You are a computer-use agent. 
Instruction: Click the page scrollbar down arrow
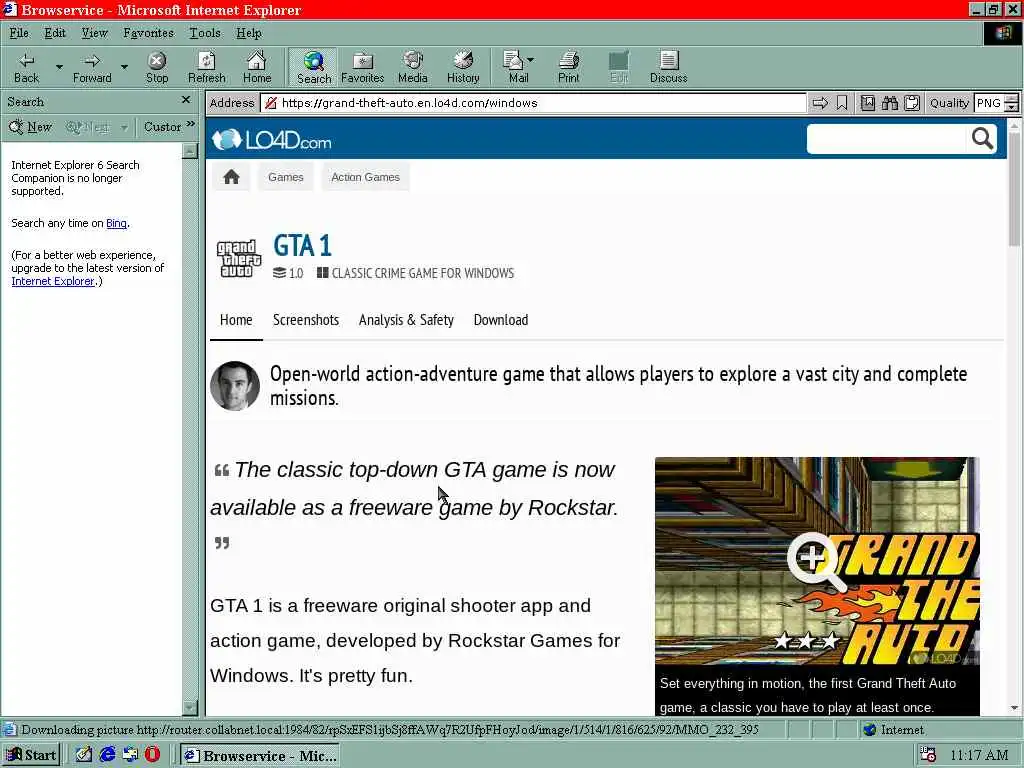1014,708
